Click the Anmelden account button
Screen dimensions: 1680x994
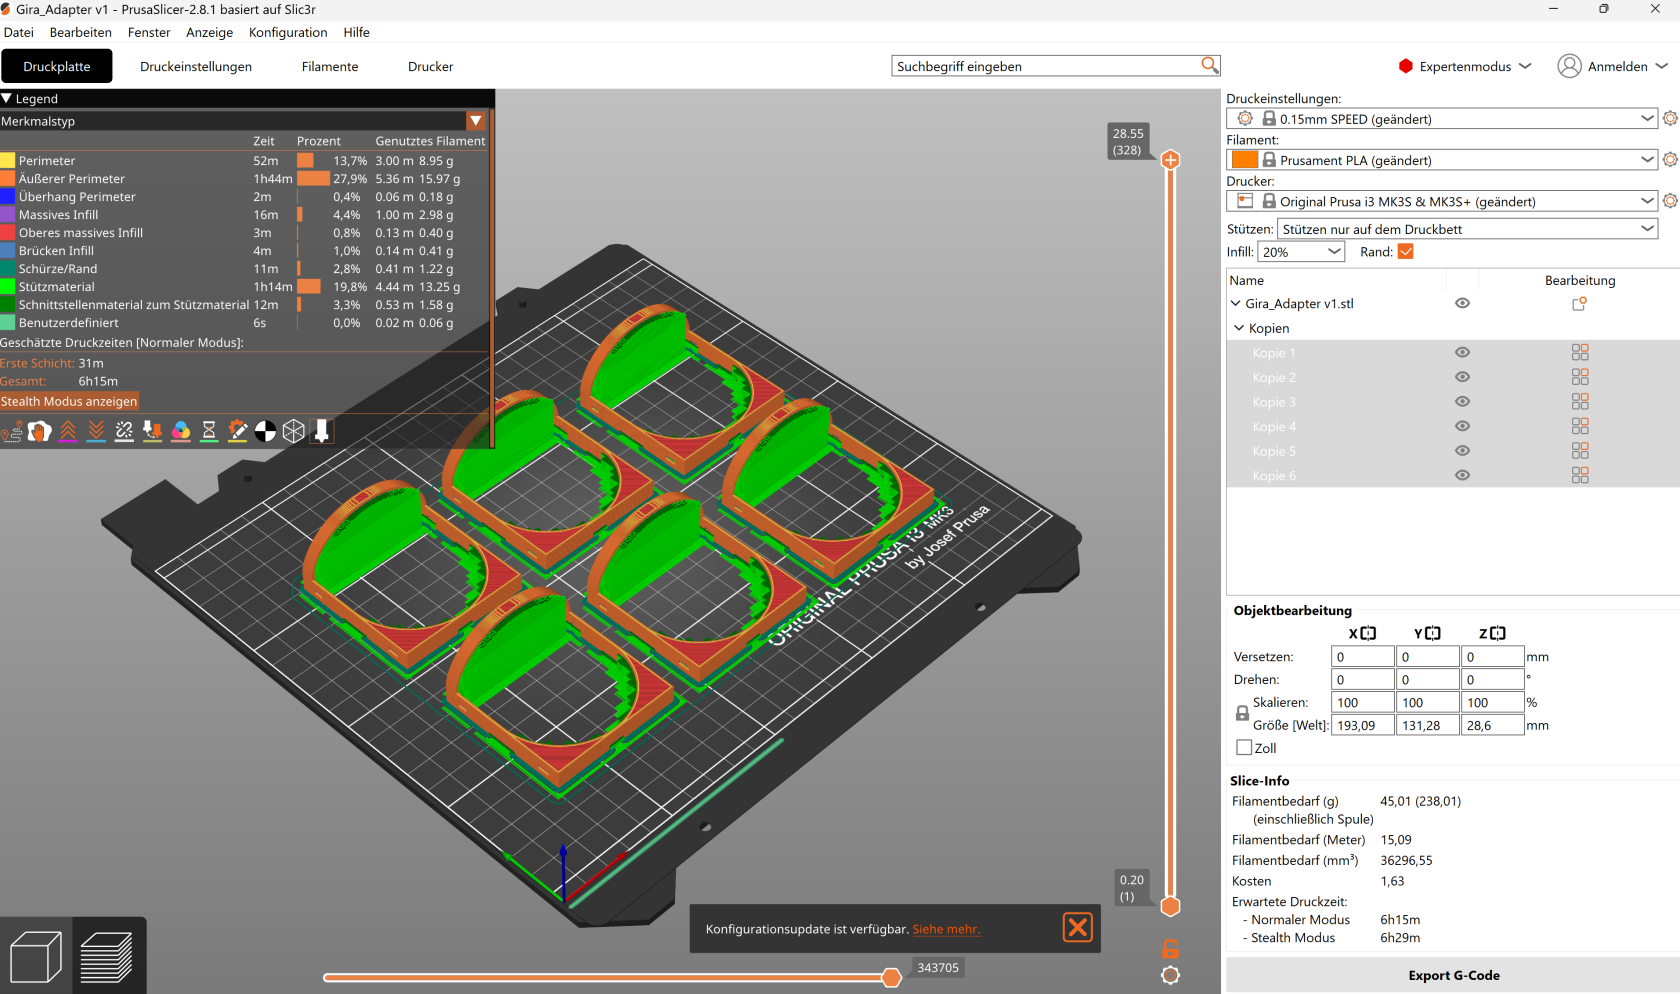[x=1613, y=66]
